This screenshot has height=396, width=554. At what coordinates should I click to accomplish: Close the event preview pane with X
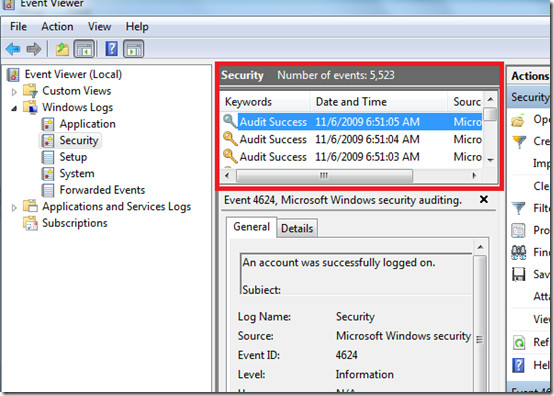point(484,200)
